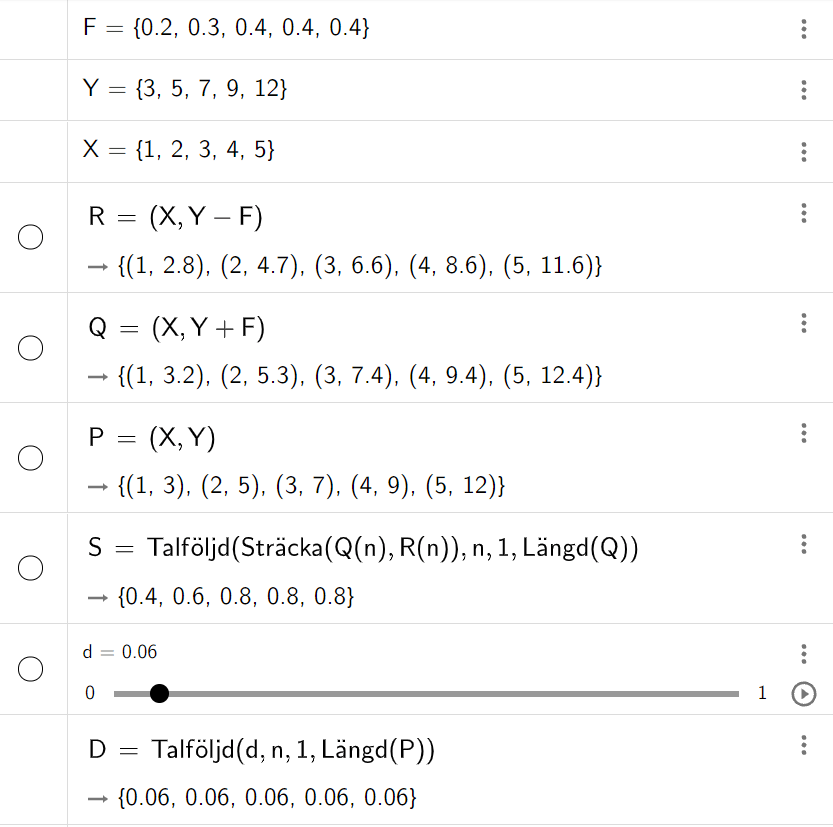Screen dimensions: 833x827
Task: Open the options menu for slider d
Action: pos(804,654)
